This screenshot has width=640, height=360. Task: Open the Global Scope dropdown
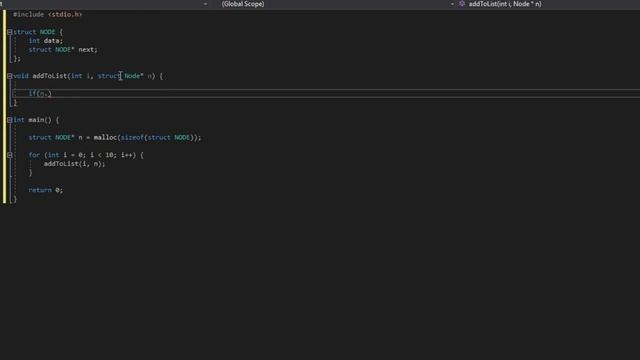point(243,4)
